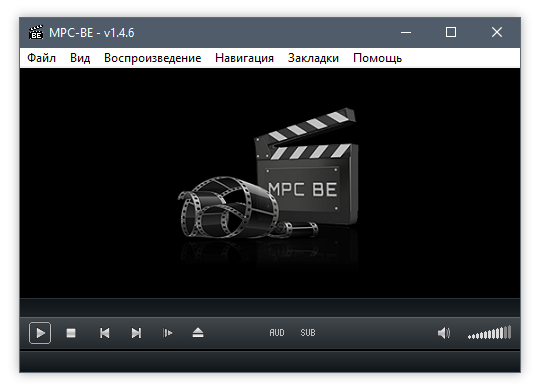Stop playback with the Stop button
The width and height of the screenshot is (540, 390).
(x=71, y=333)
